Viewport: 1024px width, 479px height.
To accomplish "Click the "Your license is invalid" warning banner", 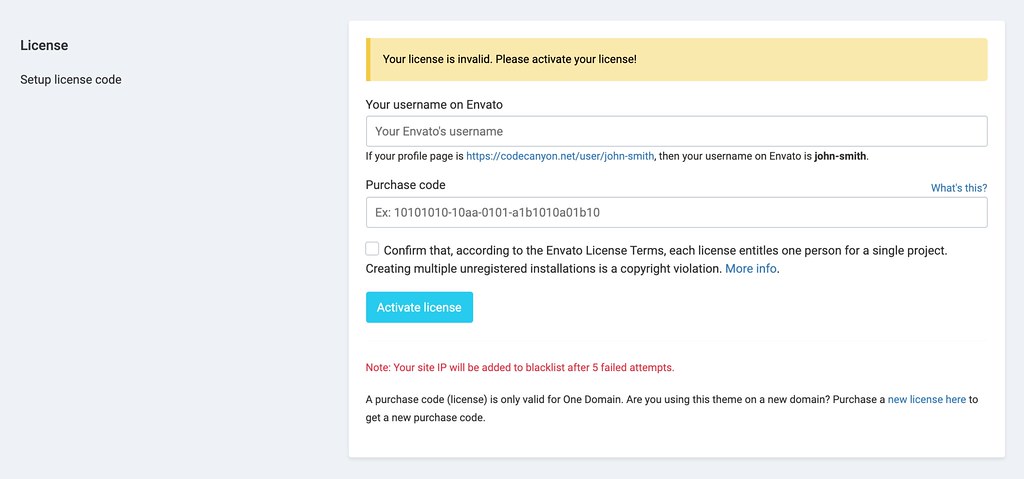I will pyautogui.click(x=676, y=59).
